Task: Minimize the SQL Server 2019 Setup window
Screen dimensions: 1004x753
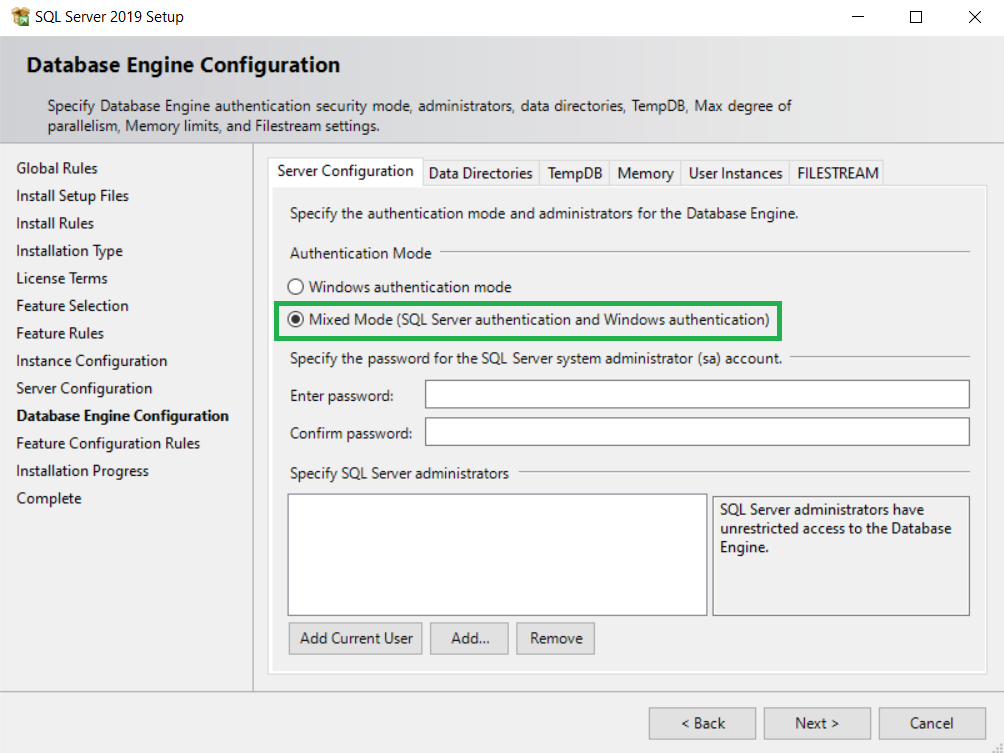Action: coord(858,17)
